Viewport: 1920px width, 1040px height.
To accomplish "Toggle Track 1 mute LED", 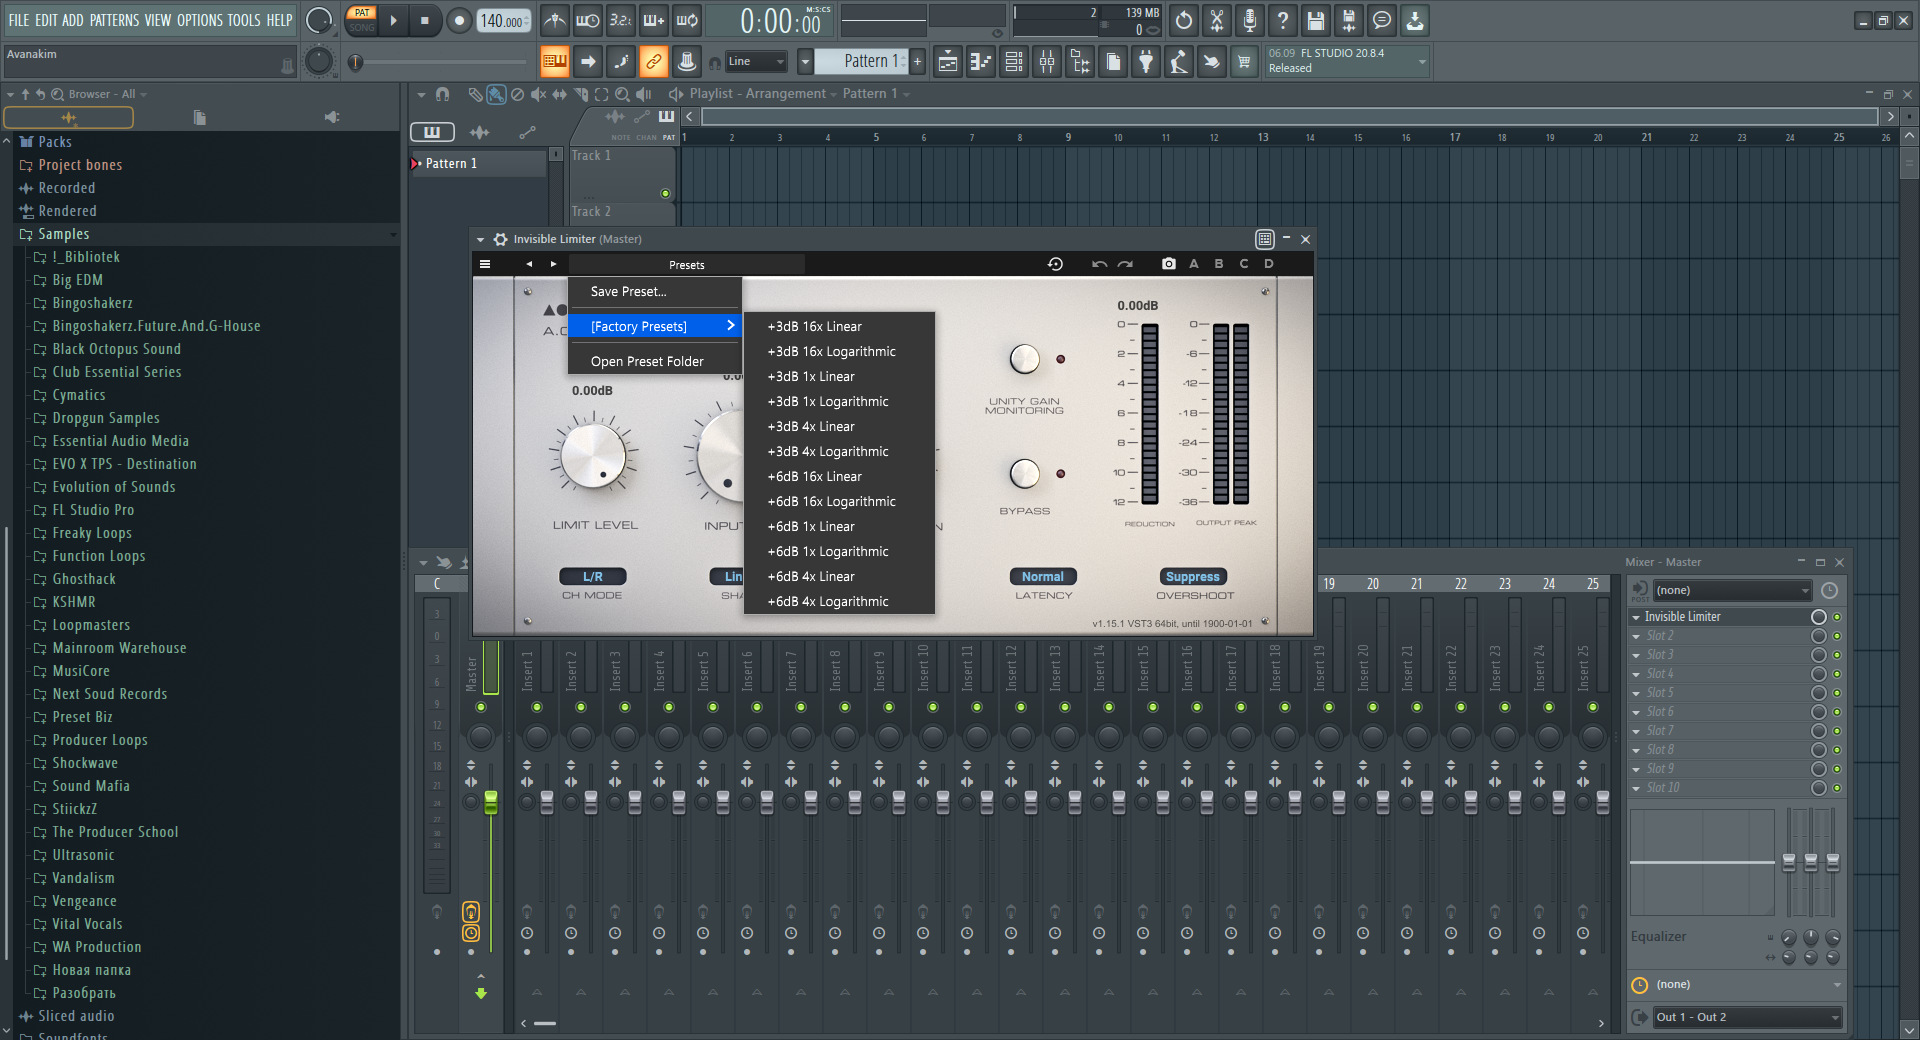I will tap(665, 193).
